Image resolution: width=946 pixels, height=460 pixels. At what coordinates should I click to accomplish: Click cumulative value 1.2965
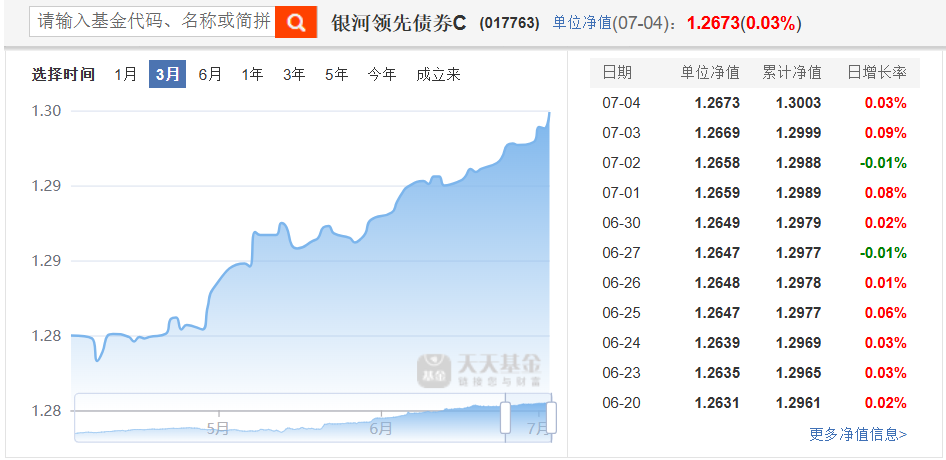click(798, 372)
